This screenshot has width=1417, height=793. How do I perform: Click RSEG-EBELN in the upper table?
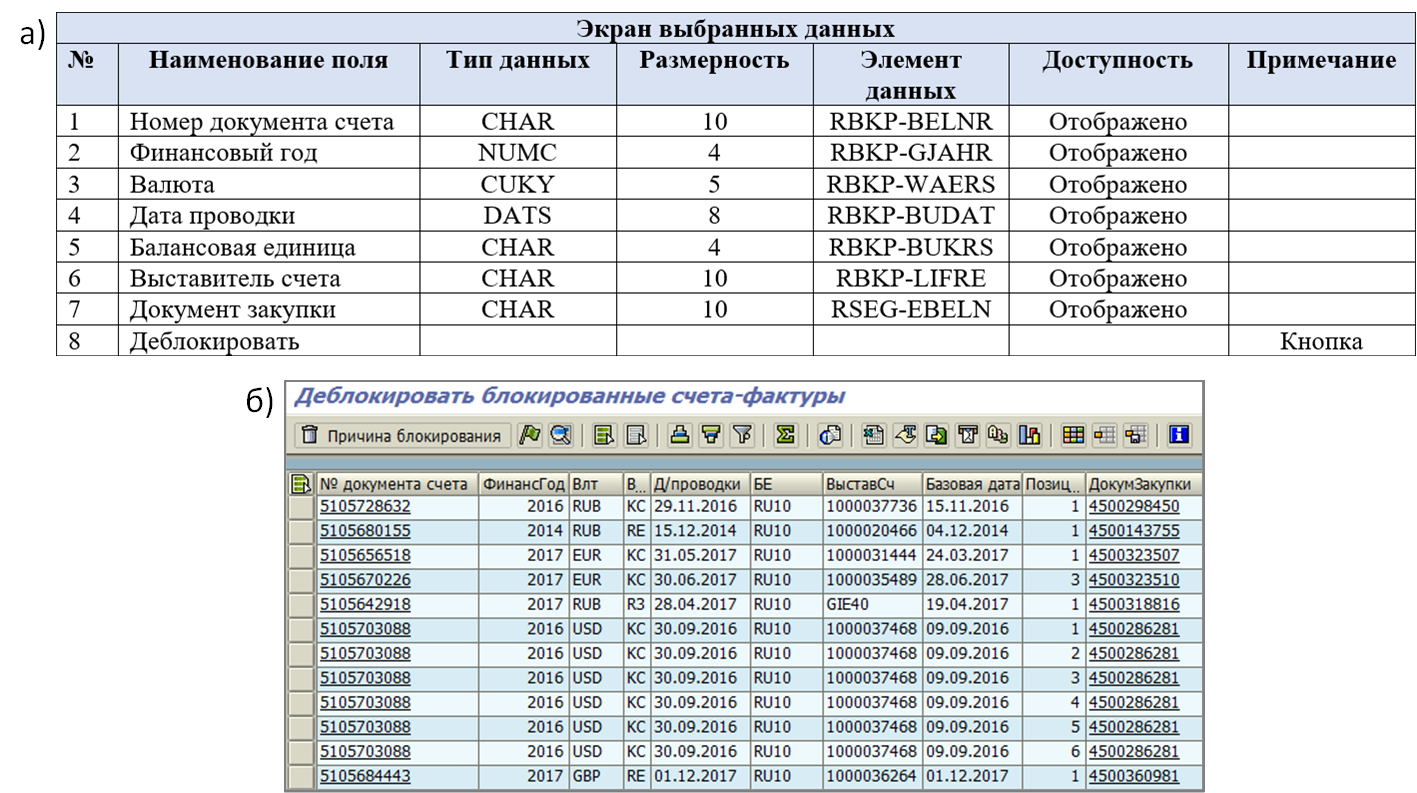[x=910, y=310]
